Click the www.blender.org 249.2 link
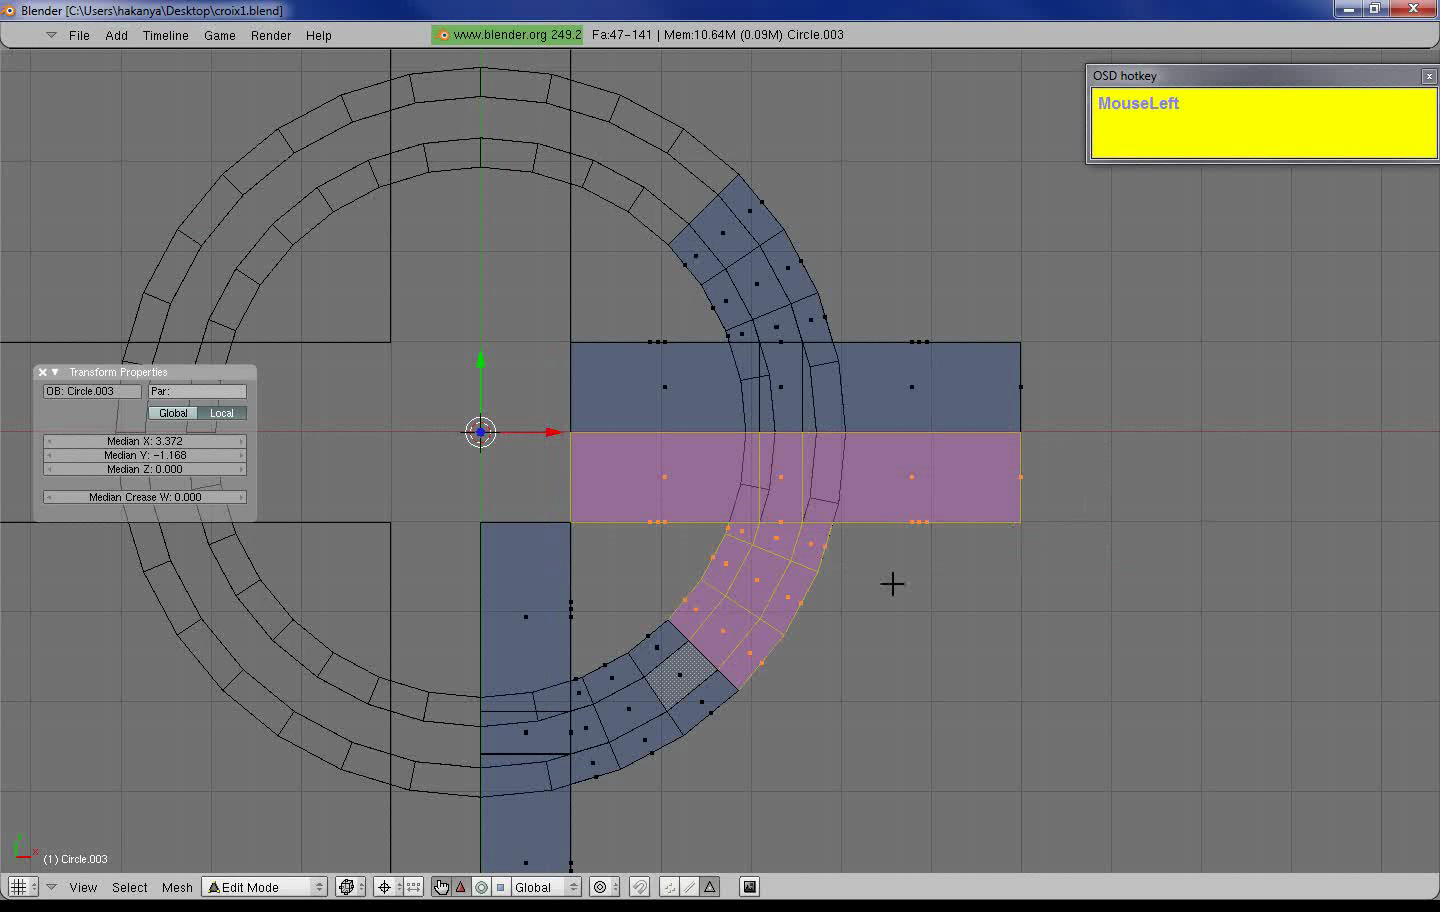 point(507,35)
